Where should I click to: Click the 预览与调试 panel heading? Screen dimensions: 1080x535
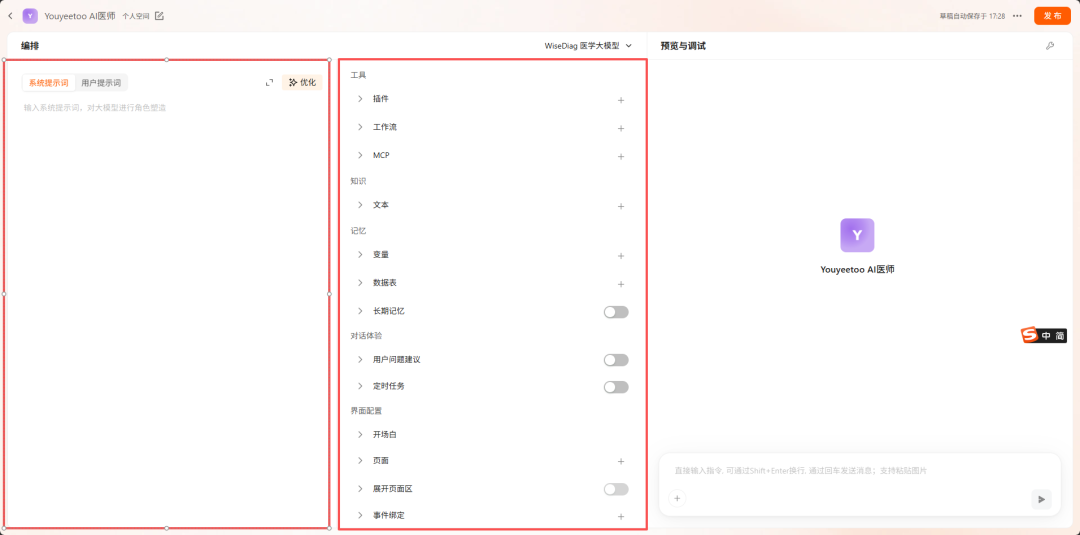[x=683, y=46]
